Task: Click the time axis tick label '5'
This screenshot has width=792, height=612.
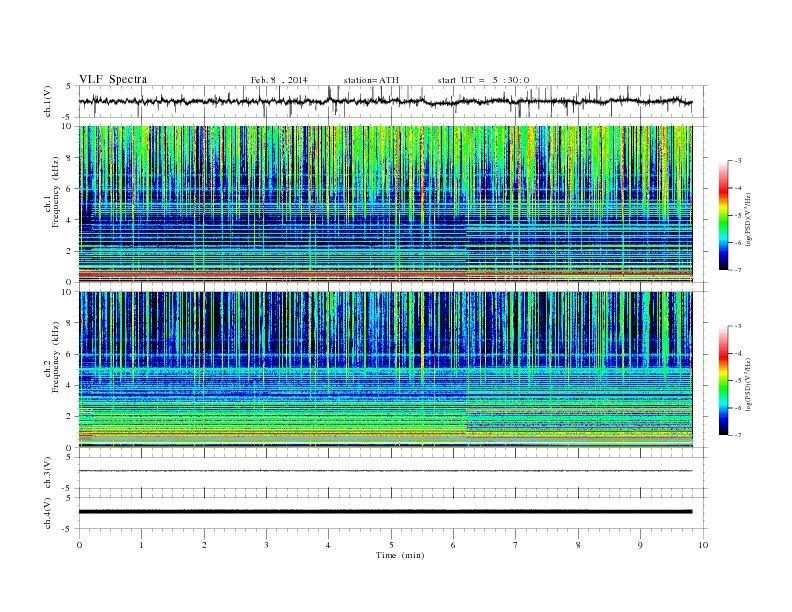Action: click(x=391, y=545)
